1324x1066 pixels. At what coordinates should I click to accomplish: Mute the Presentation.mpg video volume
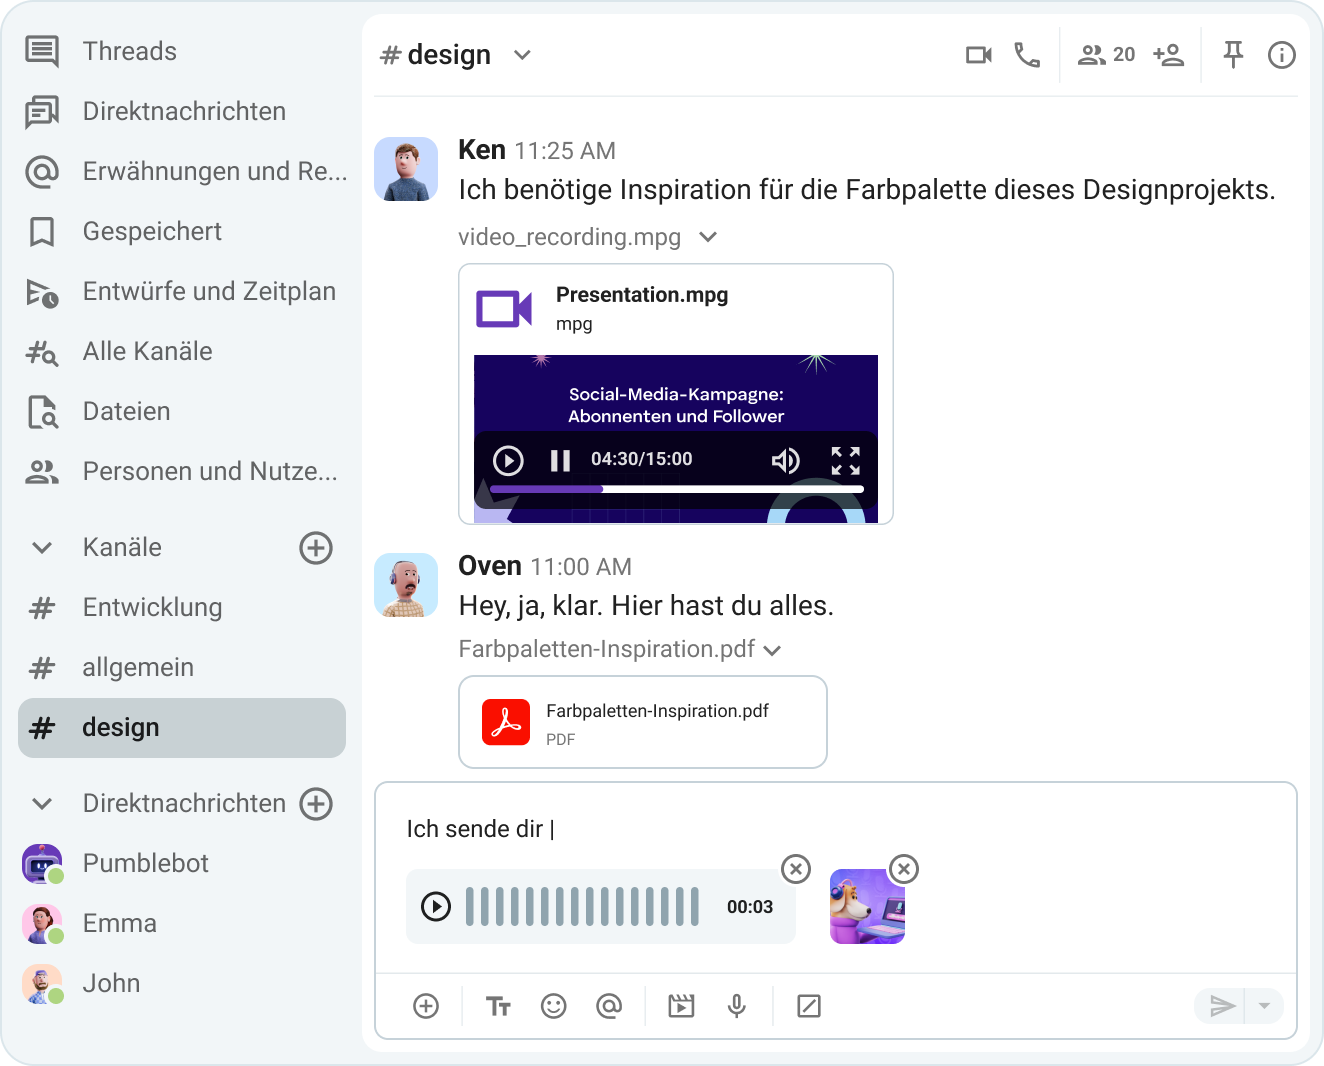(785, 460)
